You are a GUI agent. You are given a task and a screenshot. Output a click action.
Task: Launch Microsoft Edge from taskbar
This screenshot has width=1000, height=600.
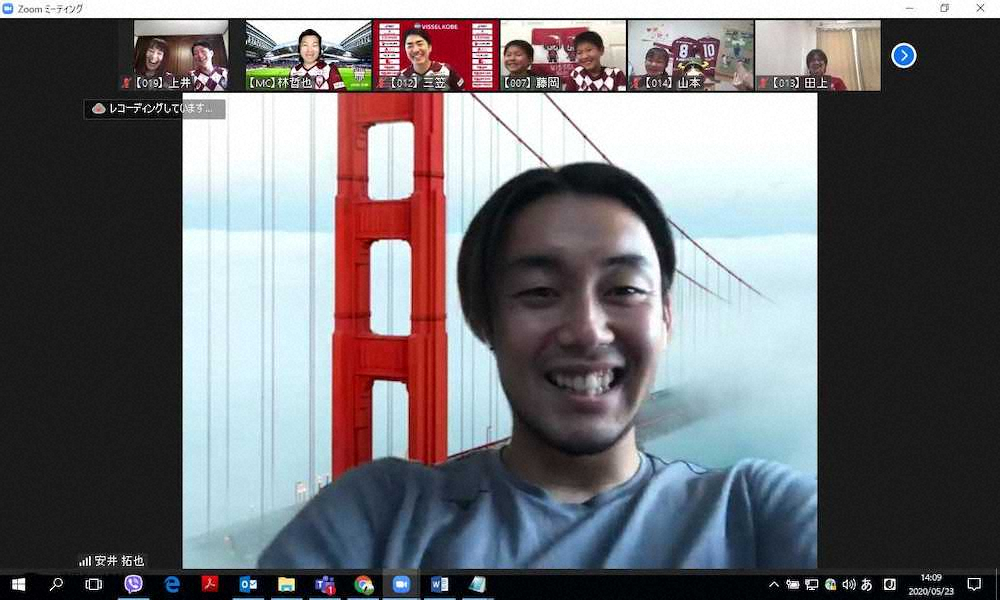[172, 584]
